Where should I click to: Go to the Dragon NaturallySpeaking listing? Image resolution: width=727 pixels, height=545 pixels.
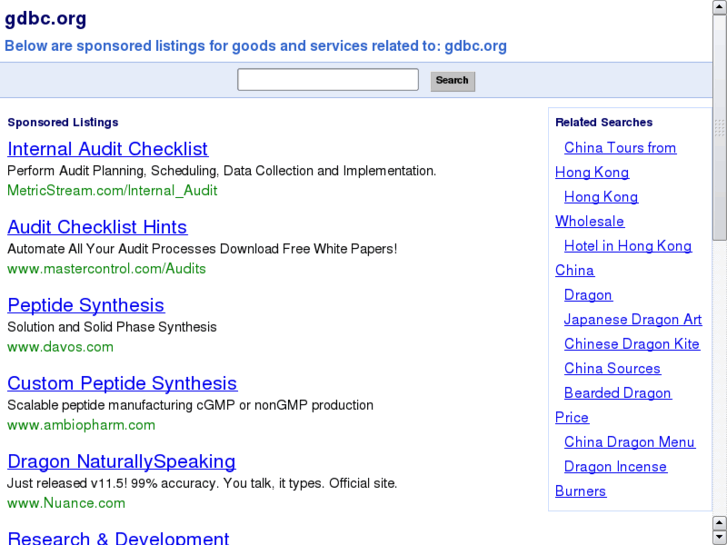click(x=121, y=461)
